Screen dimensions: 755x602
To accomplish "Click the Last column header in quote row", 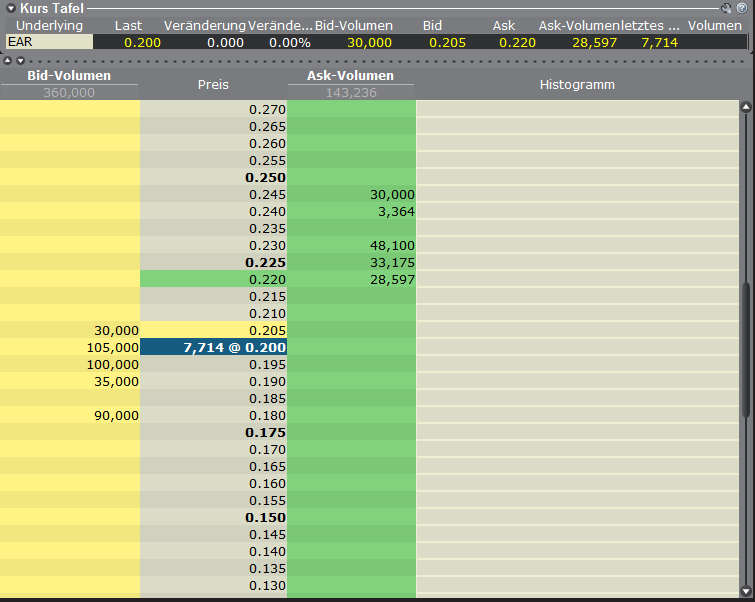I will (x=129, y=25).
